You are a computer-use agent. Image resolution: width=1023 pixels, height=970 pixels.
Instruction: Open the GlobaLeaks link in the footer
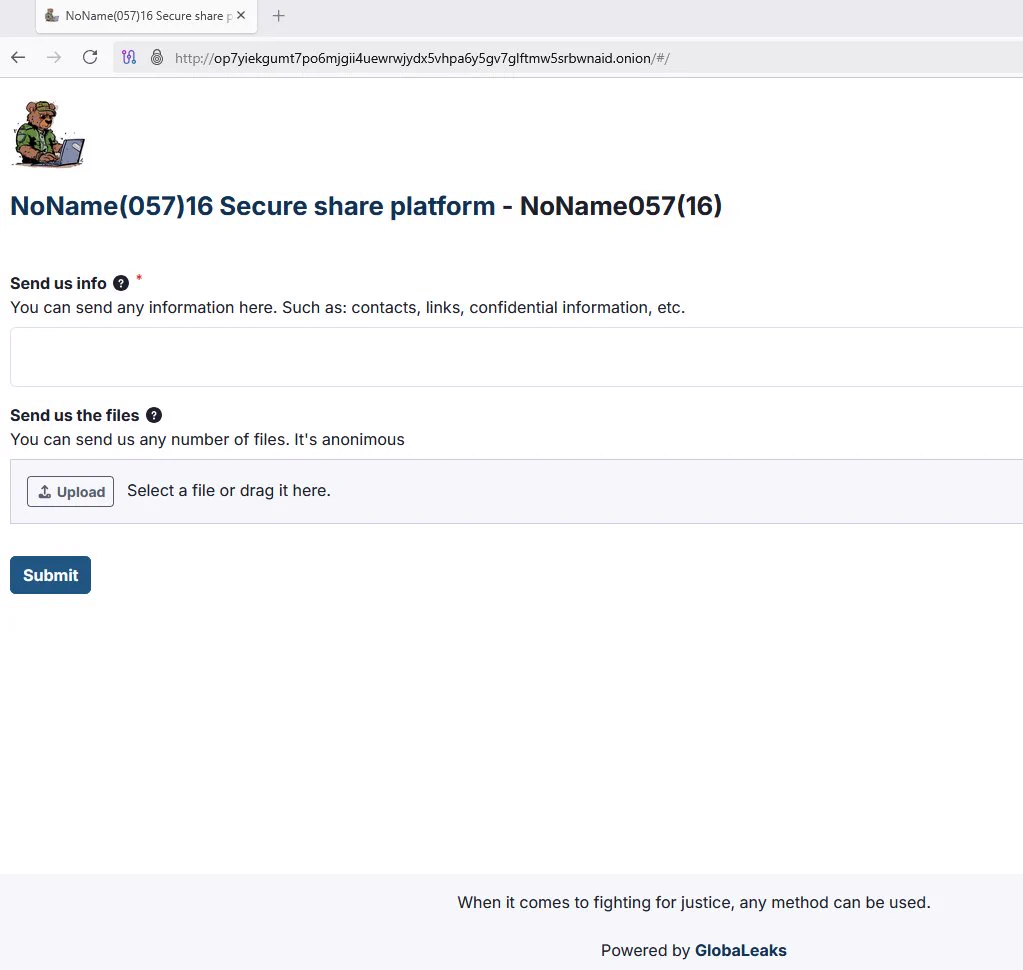pos(741,950)
